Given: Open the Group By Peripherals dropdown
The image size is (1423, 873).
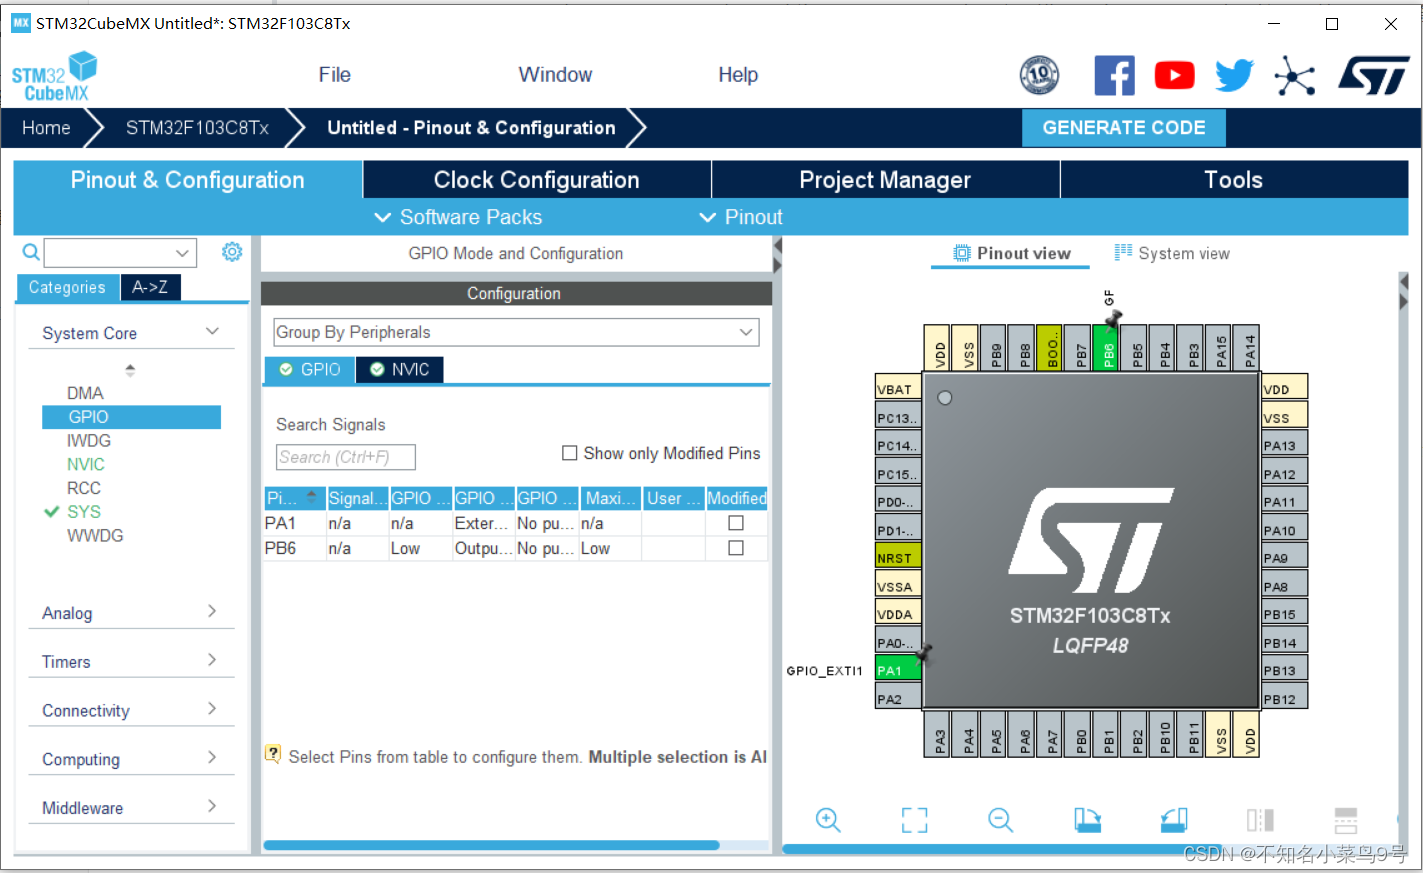Looking at the screenshot, I should click(x=516, y=332).
